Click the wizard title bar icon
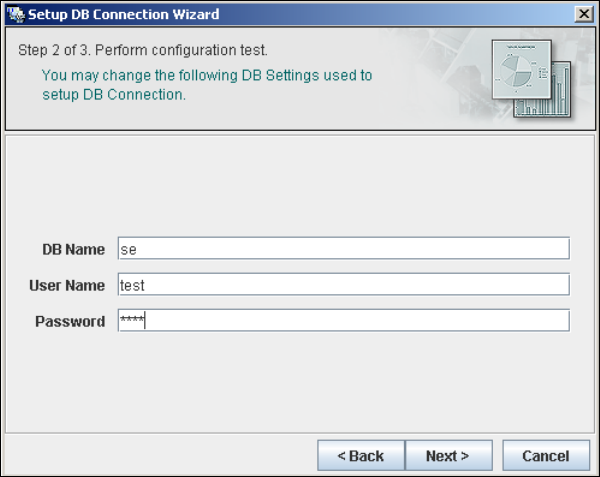The height and width of the screenshot is (477, 600). pyautogui.click(x=16, y=15)
